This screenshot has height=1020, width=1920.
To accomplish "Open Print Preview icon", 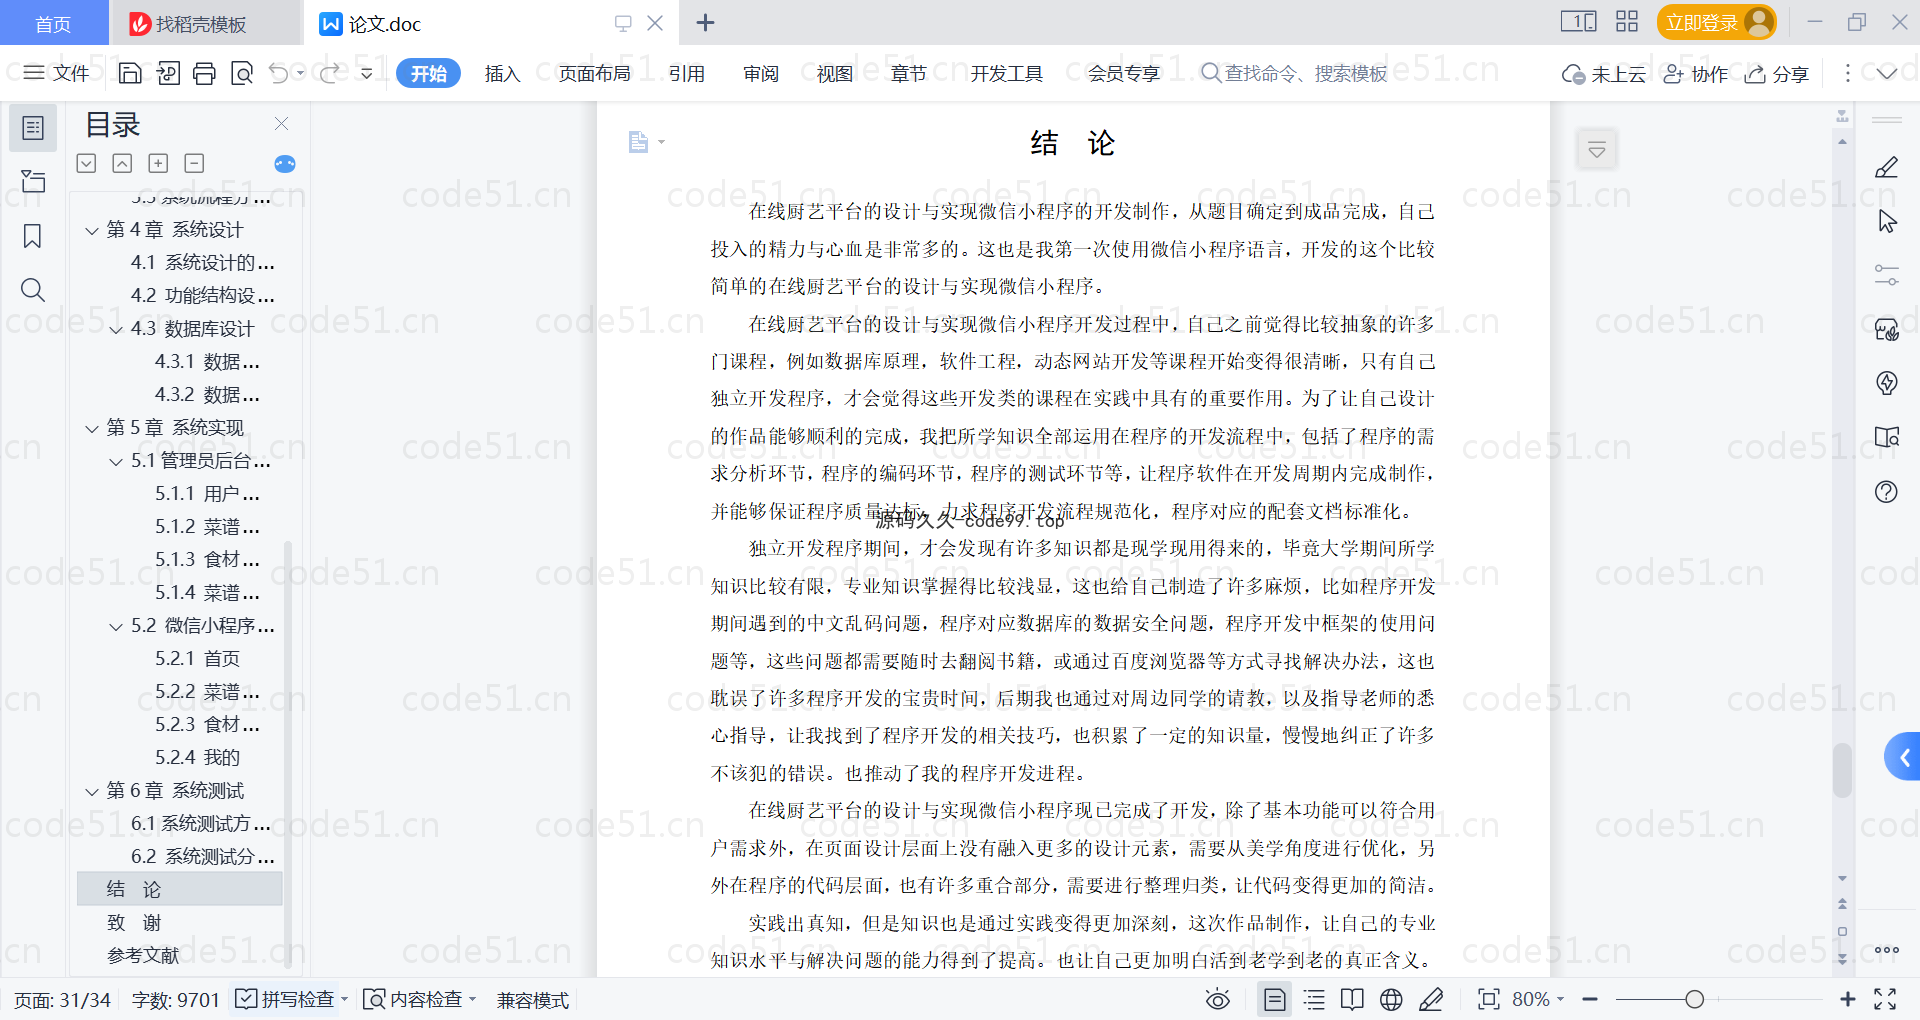I will (242, 73).
